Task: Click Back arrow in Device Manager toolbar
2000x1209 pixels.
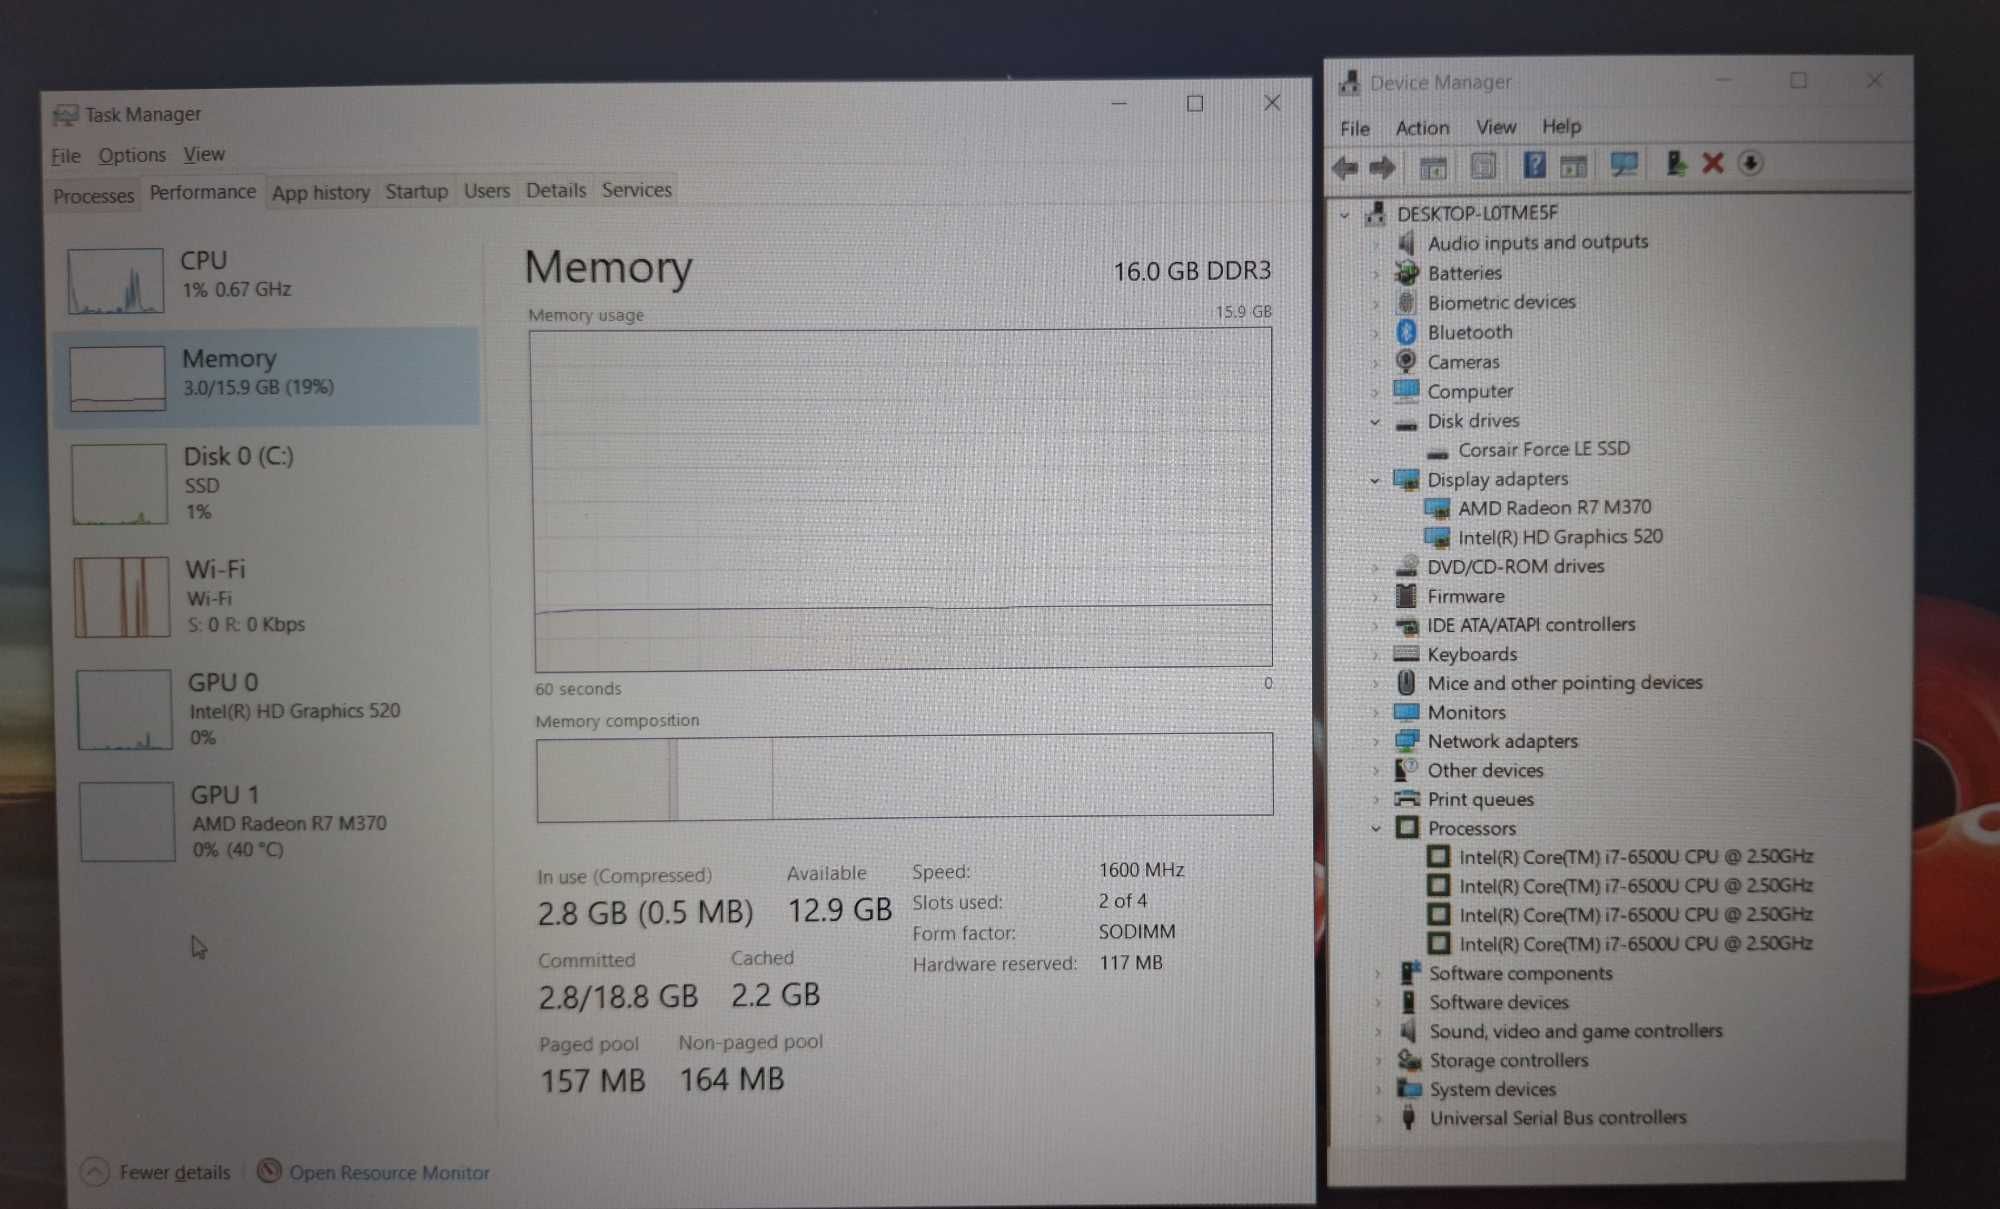Action: [1346, 167]
